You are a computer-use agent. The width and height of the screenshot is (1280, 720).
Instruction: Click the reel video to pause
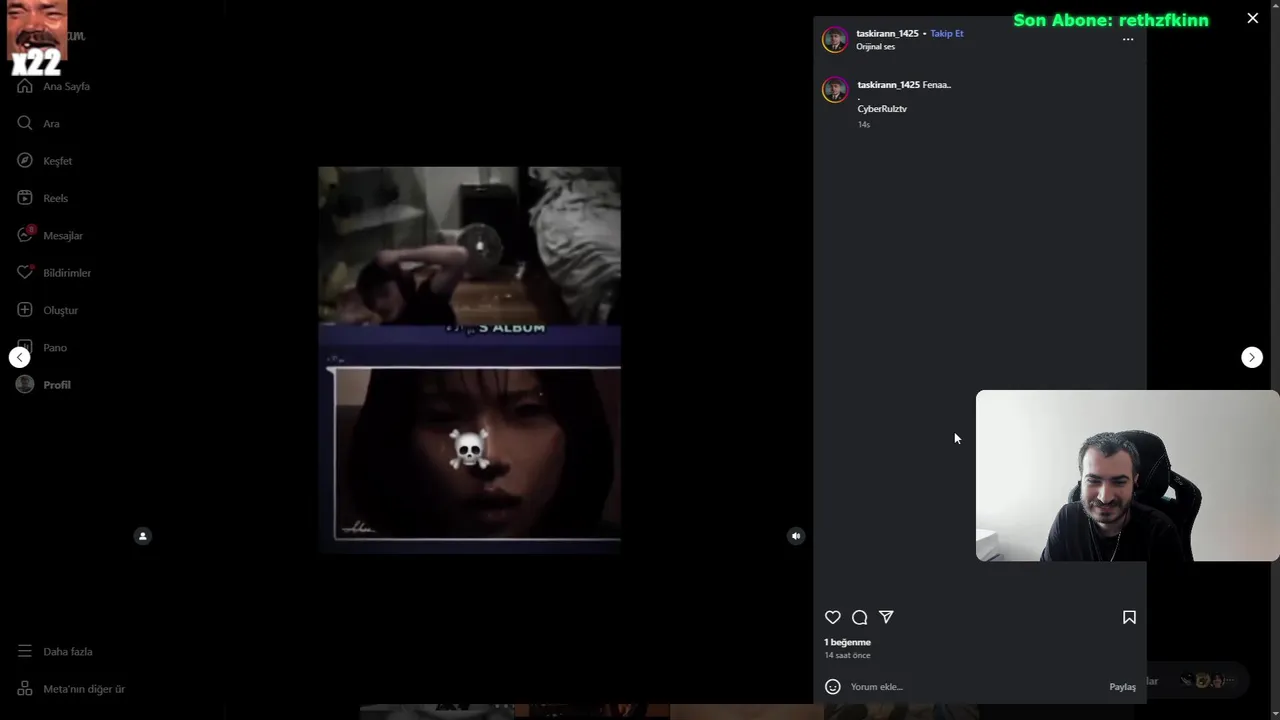[x=469, y=360]
